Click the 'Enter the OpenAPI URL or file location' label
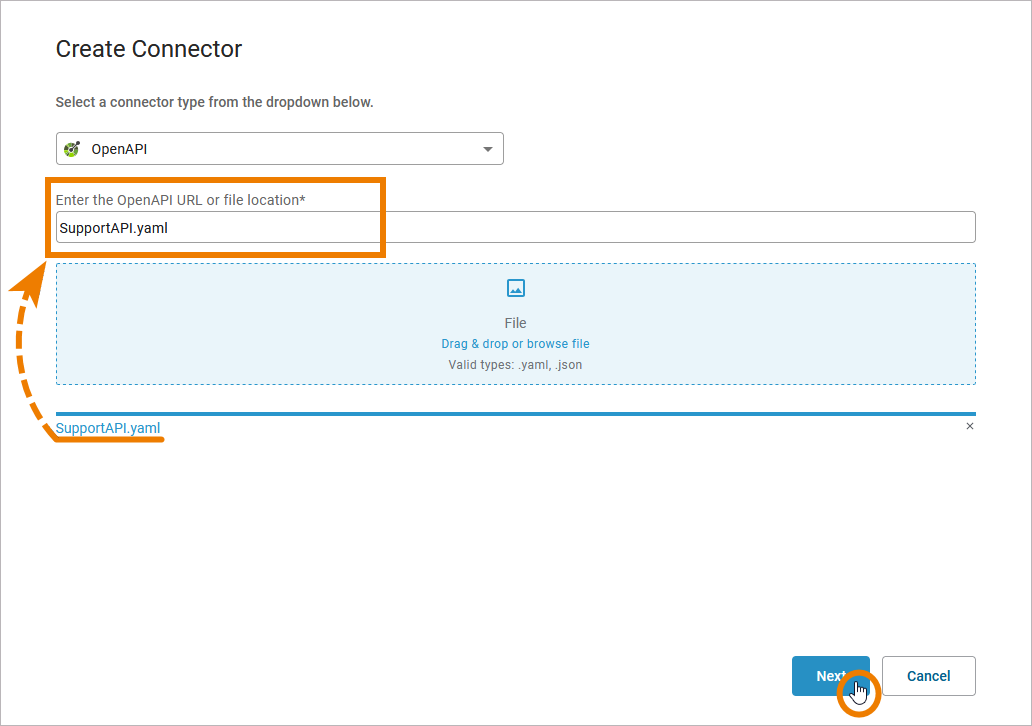Image resolution: width=1032 pixels, height=726 pixels. (x=180, y=200)
